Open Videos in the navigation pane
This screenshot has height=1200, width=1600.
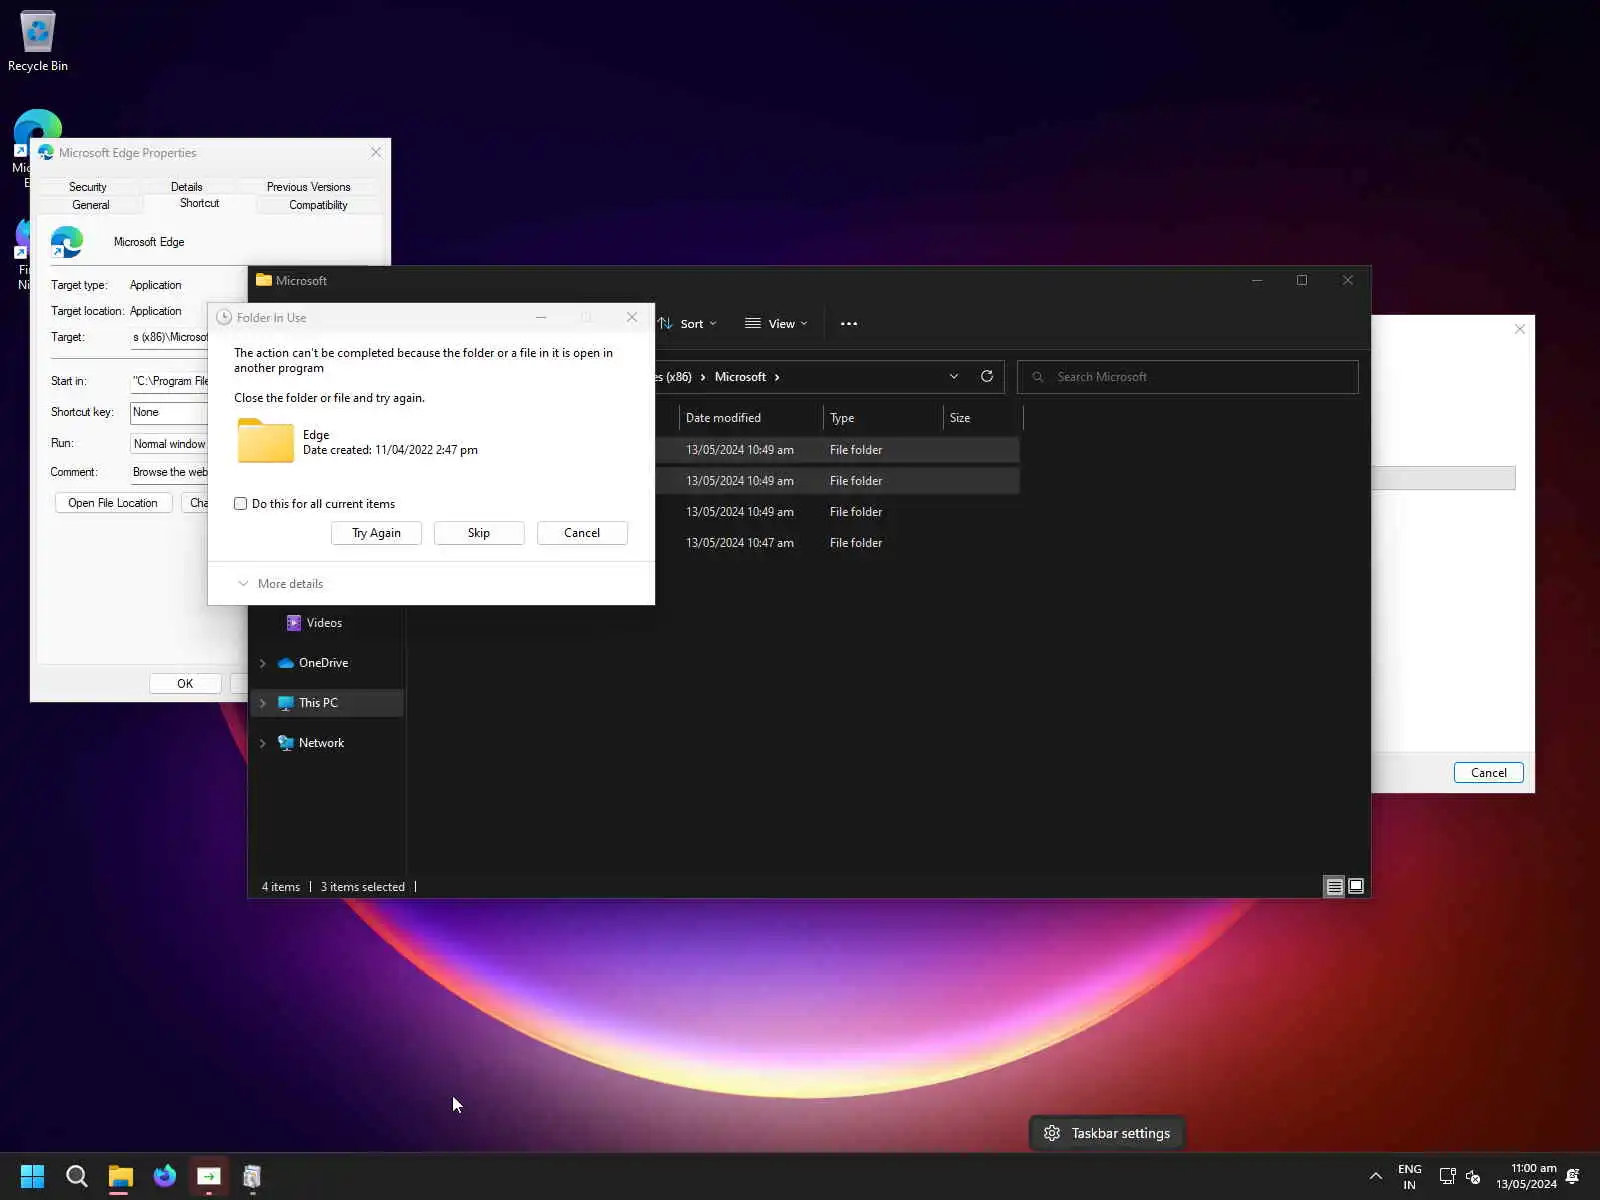[x=324, y=623]
